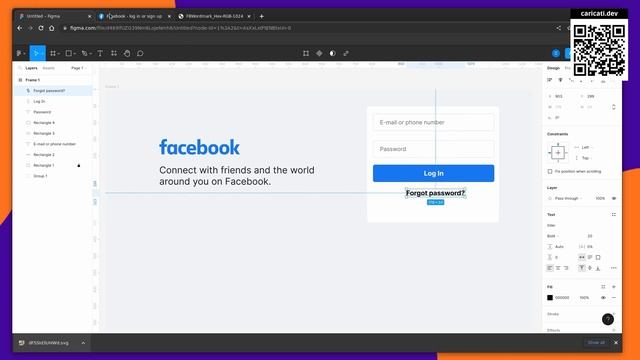Select the Text tool
This screenshot has height=360, width=640.
point(100,53)
